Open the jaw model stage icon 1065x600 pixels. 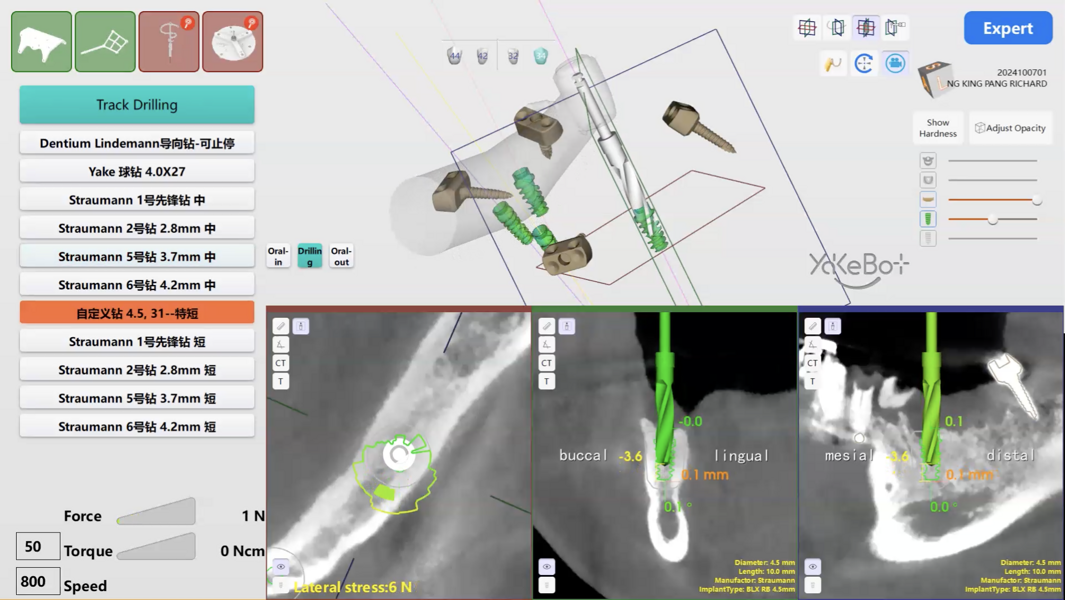(41, 41)
